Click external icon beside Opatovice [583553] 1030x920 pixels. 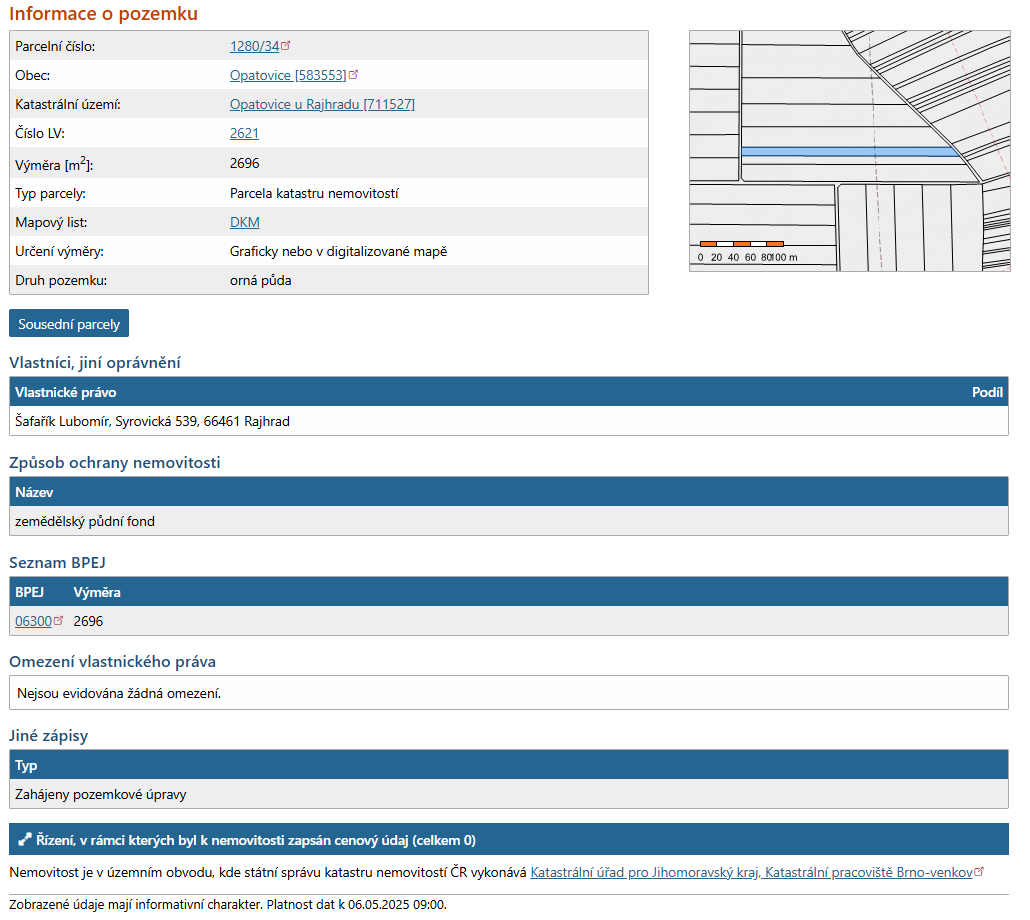point(353,74)
